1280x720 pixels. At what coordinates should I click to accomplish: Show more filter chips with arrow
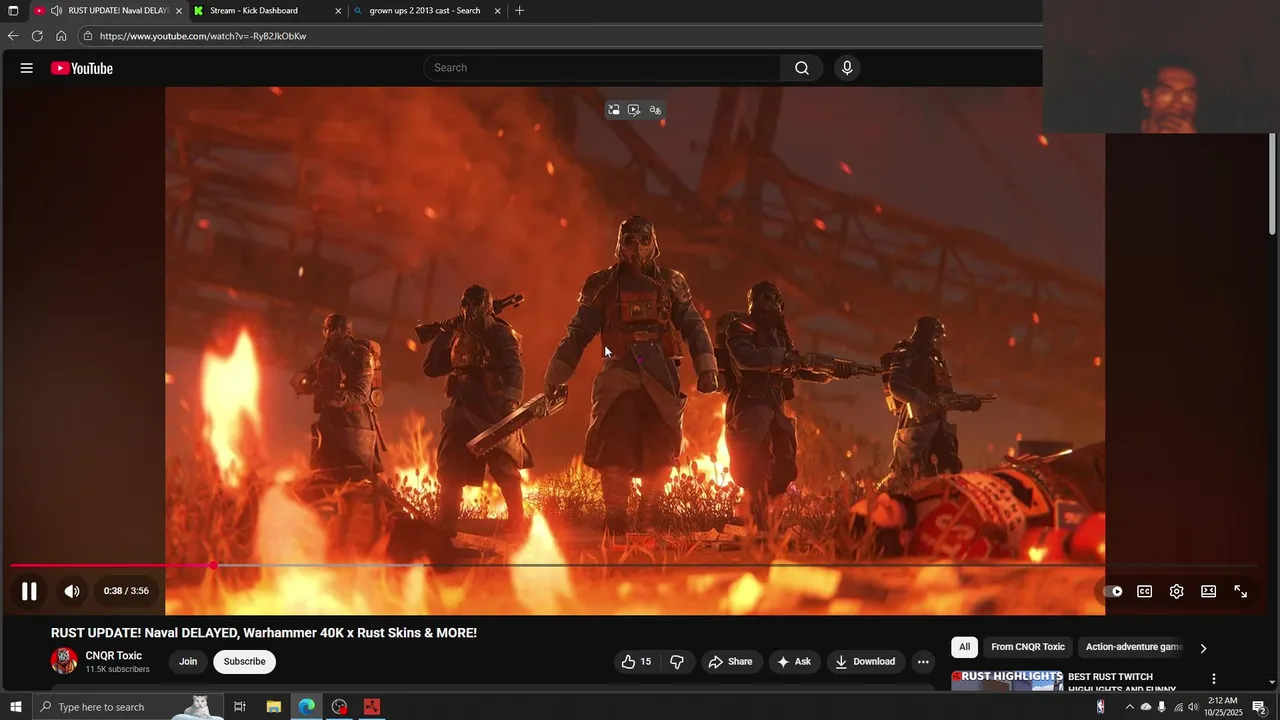[1203, 648]
